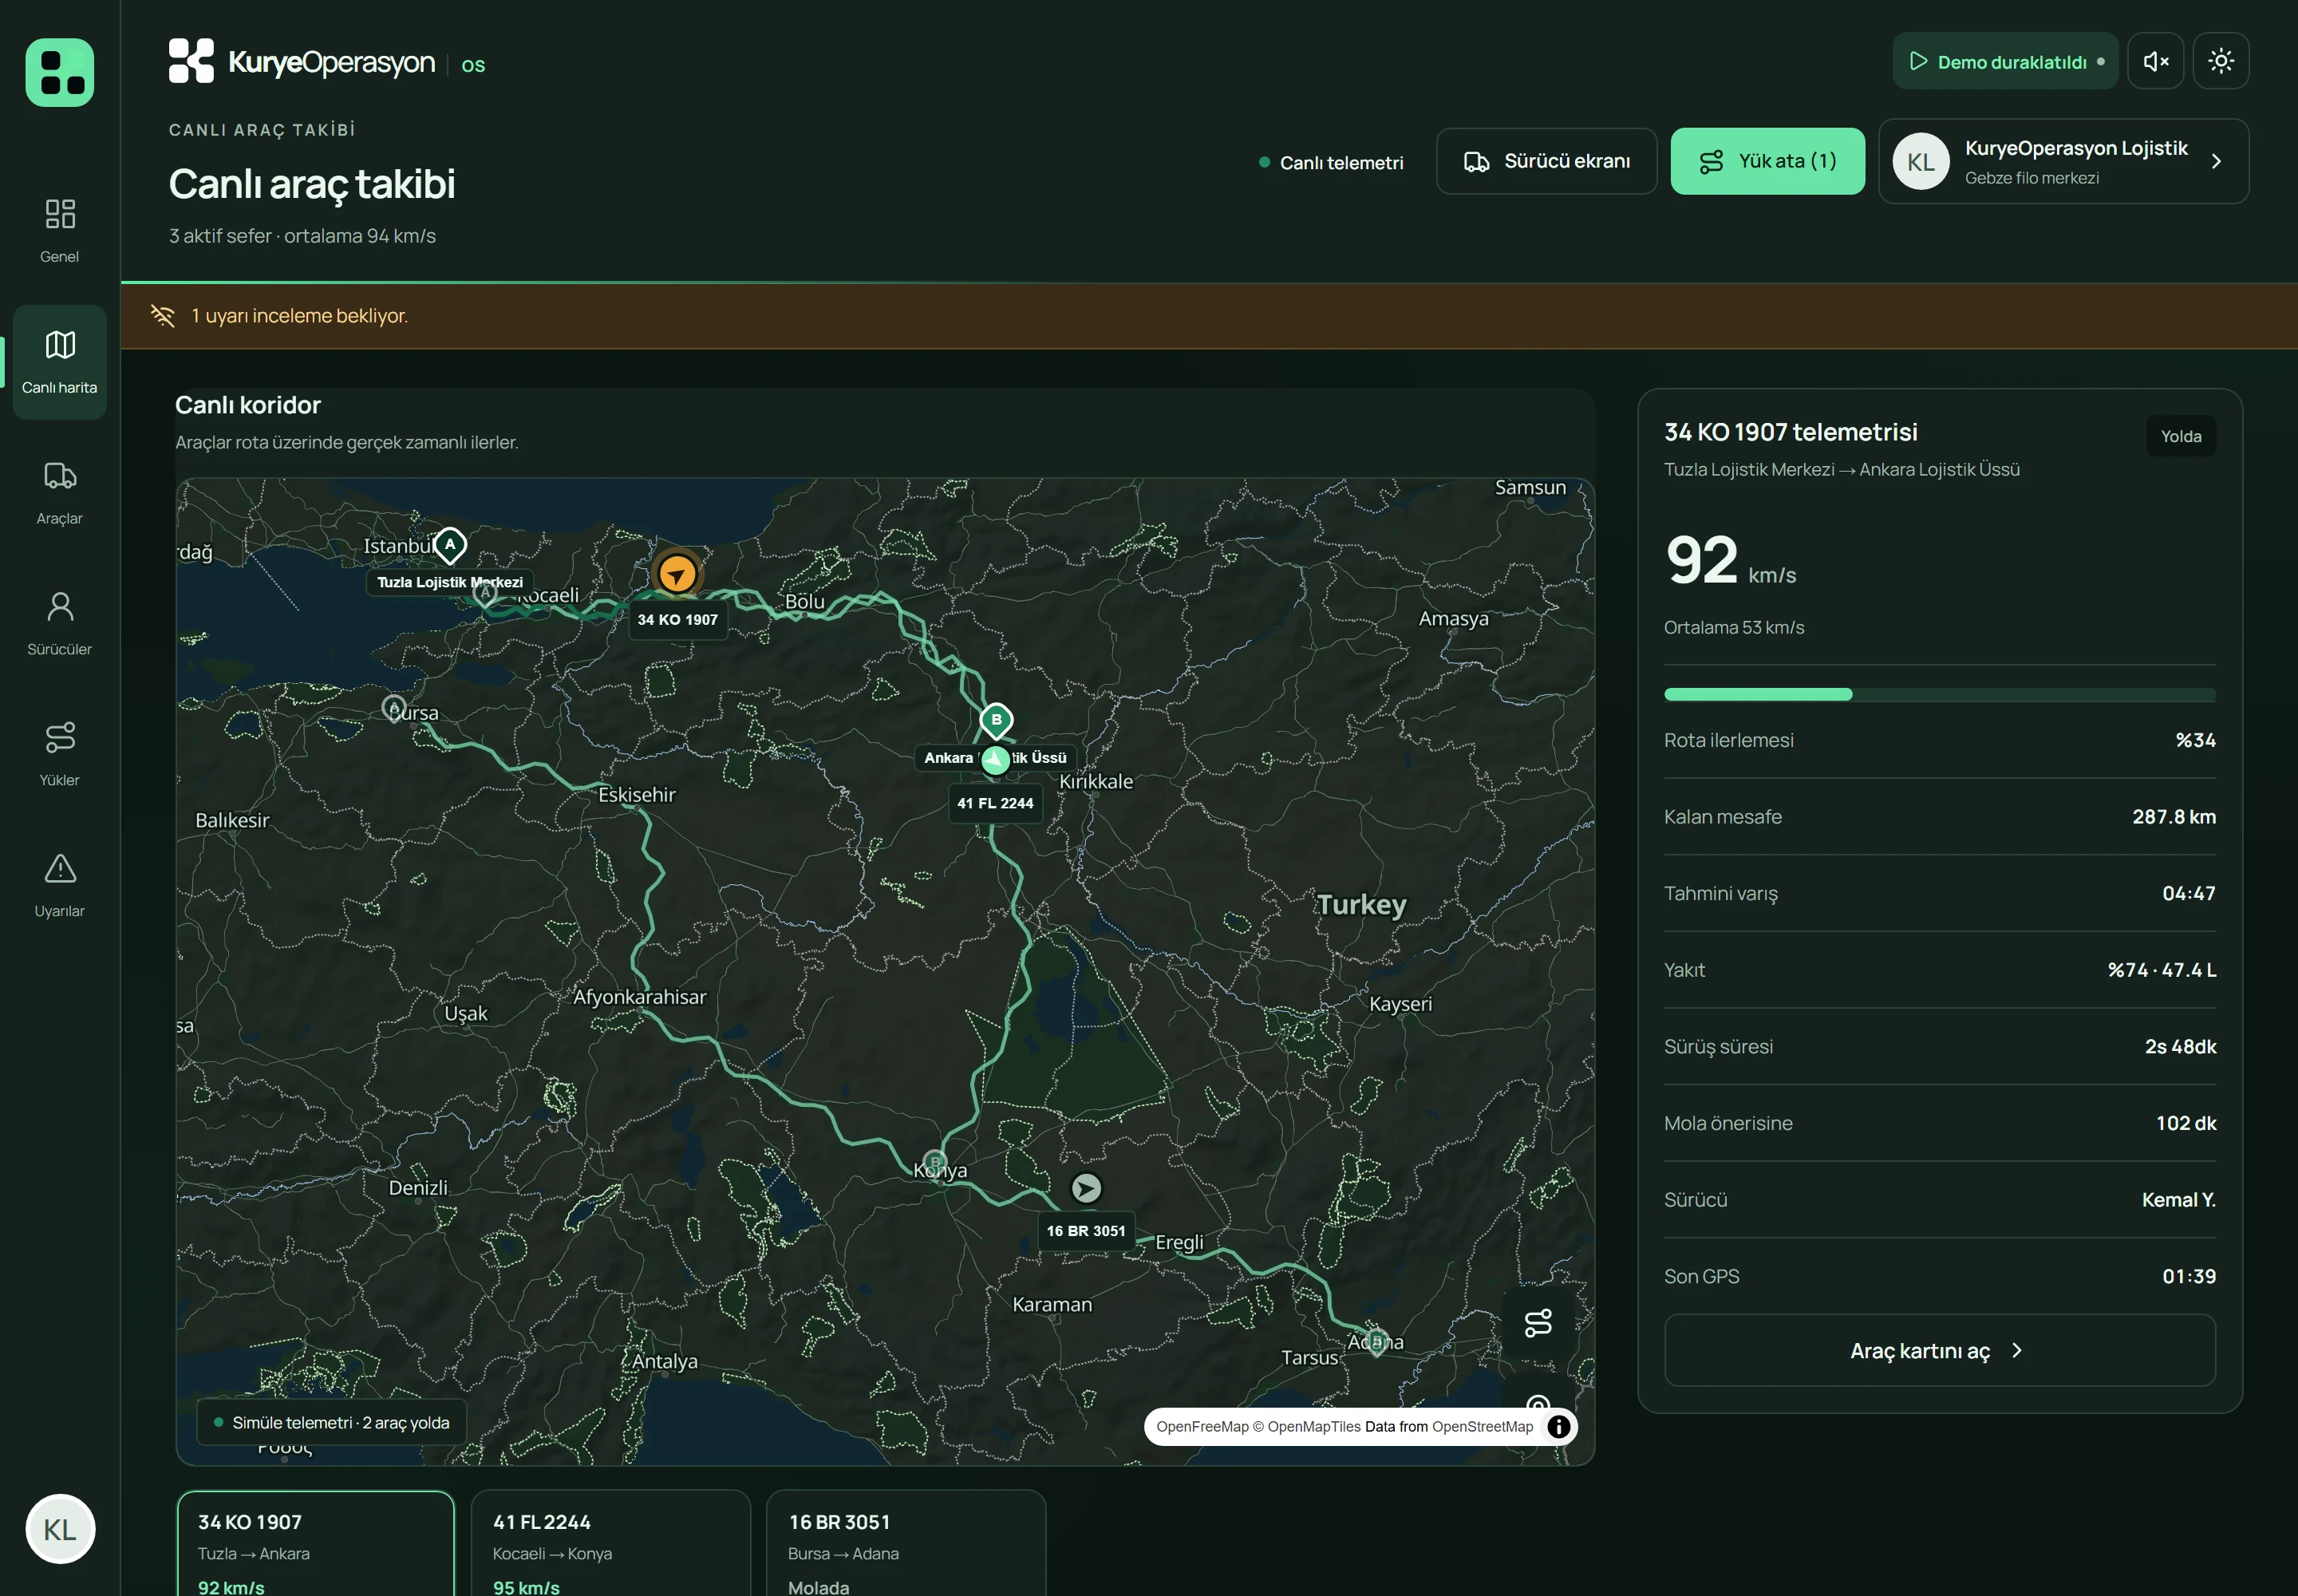Select the orange 34 KO 1907 vehicle marker

coord(678,574)
